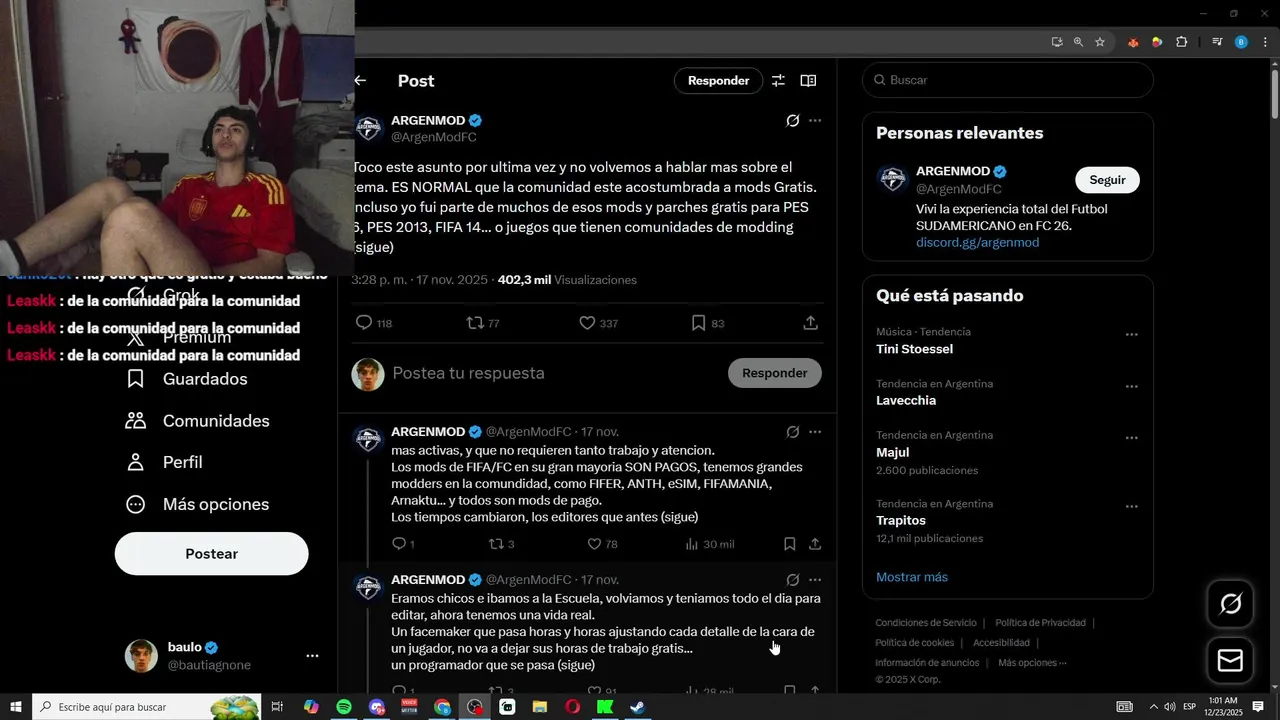The height and width of the screenshot is (720, 1280).
Task: Bookmark this page with the star icon
Action: point(1100,42)
